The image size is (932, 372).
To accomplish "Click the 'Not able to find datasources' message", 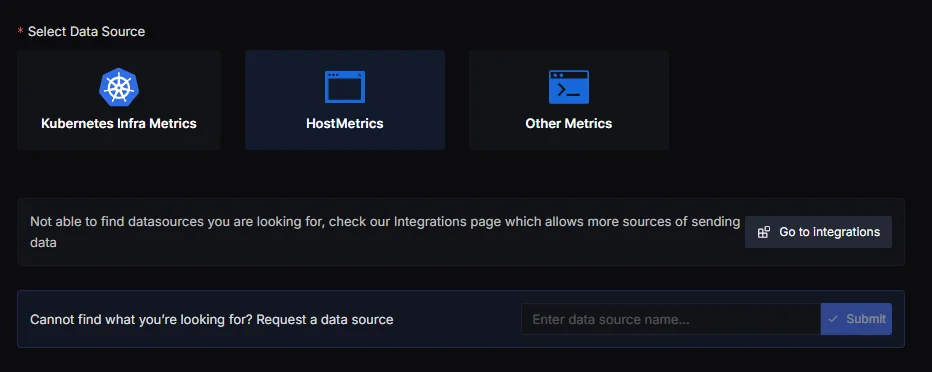I will coord(385,232).
